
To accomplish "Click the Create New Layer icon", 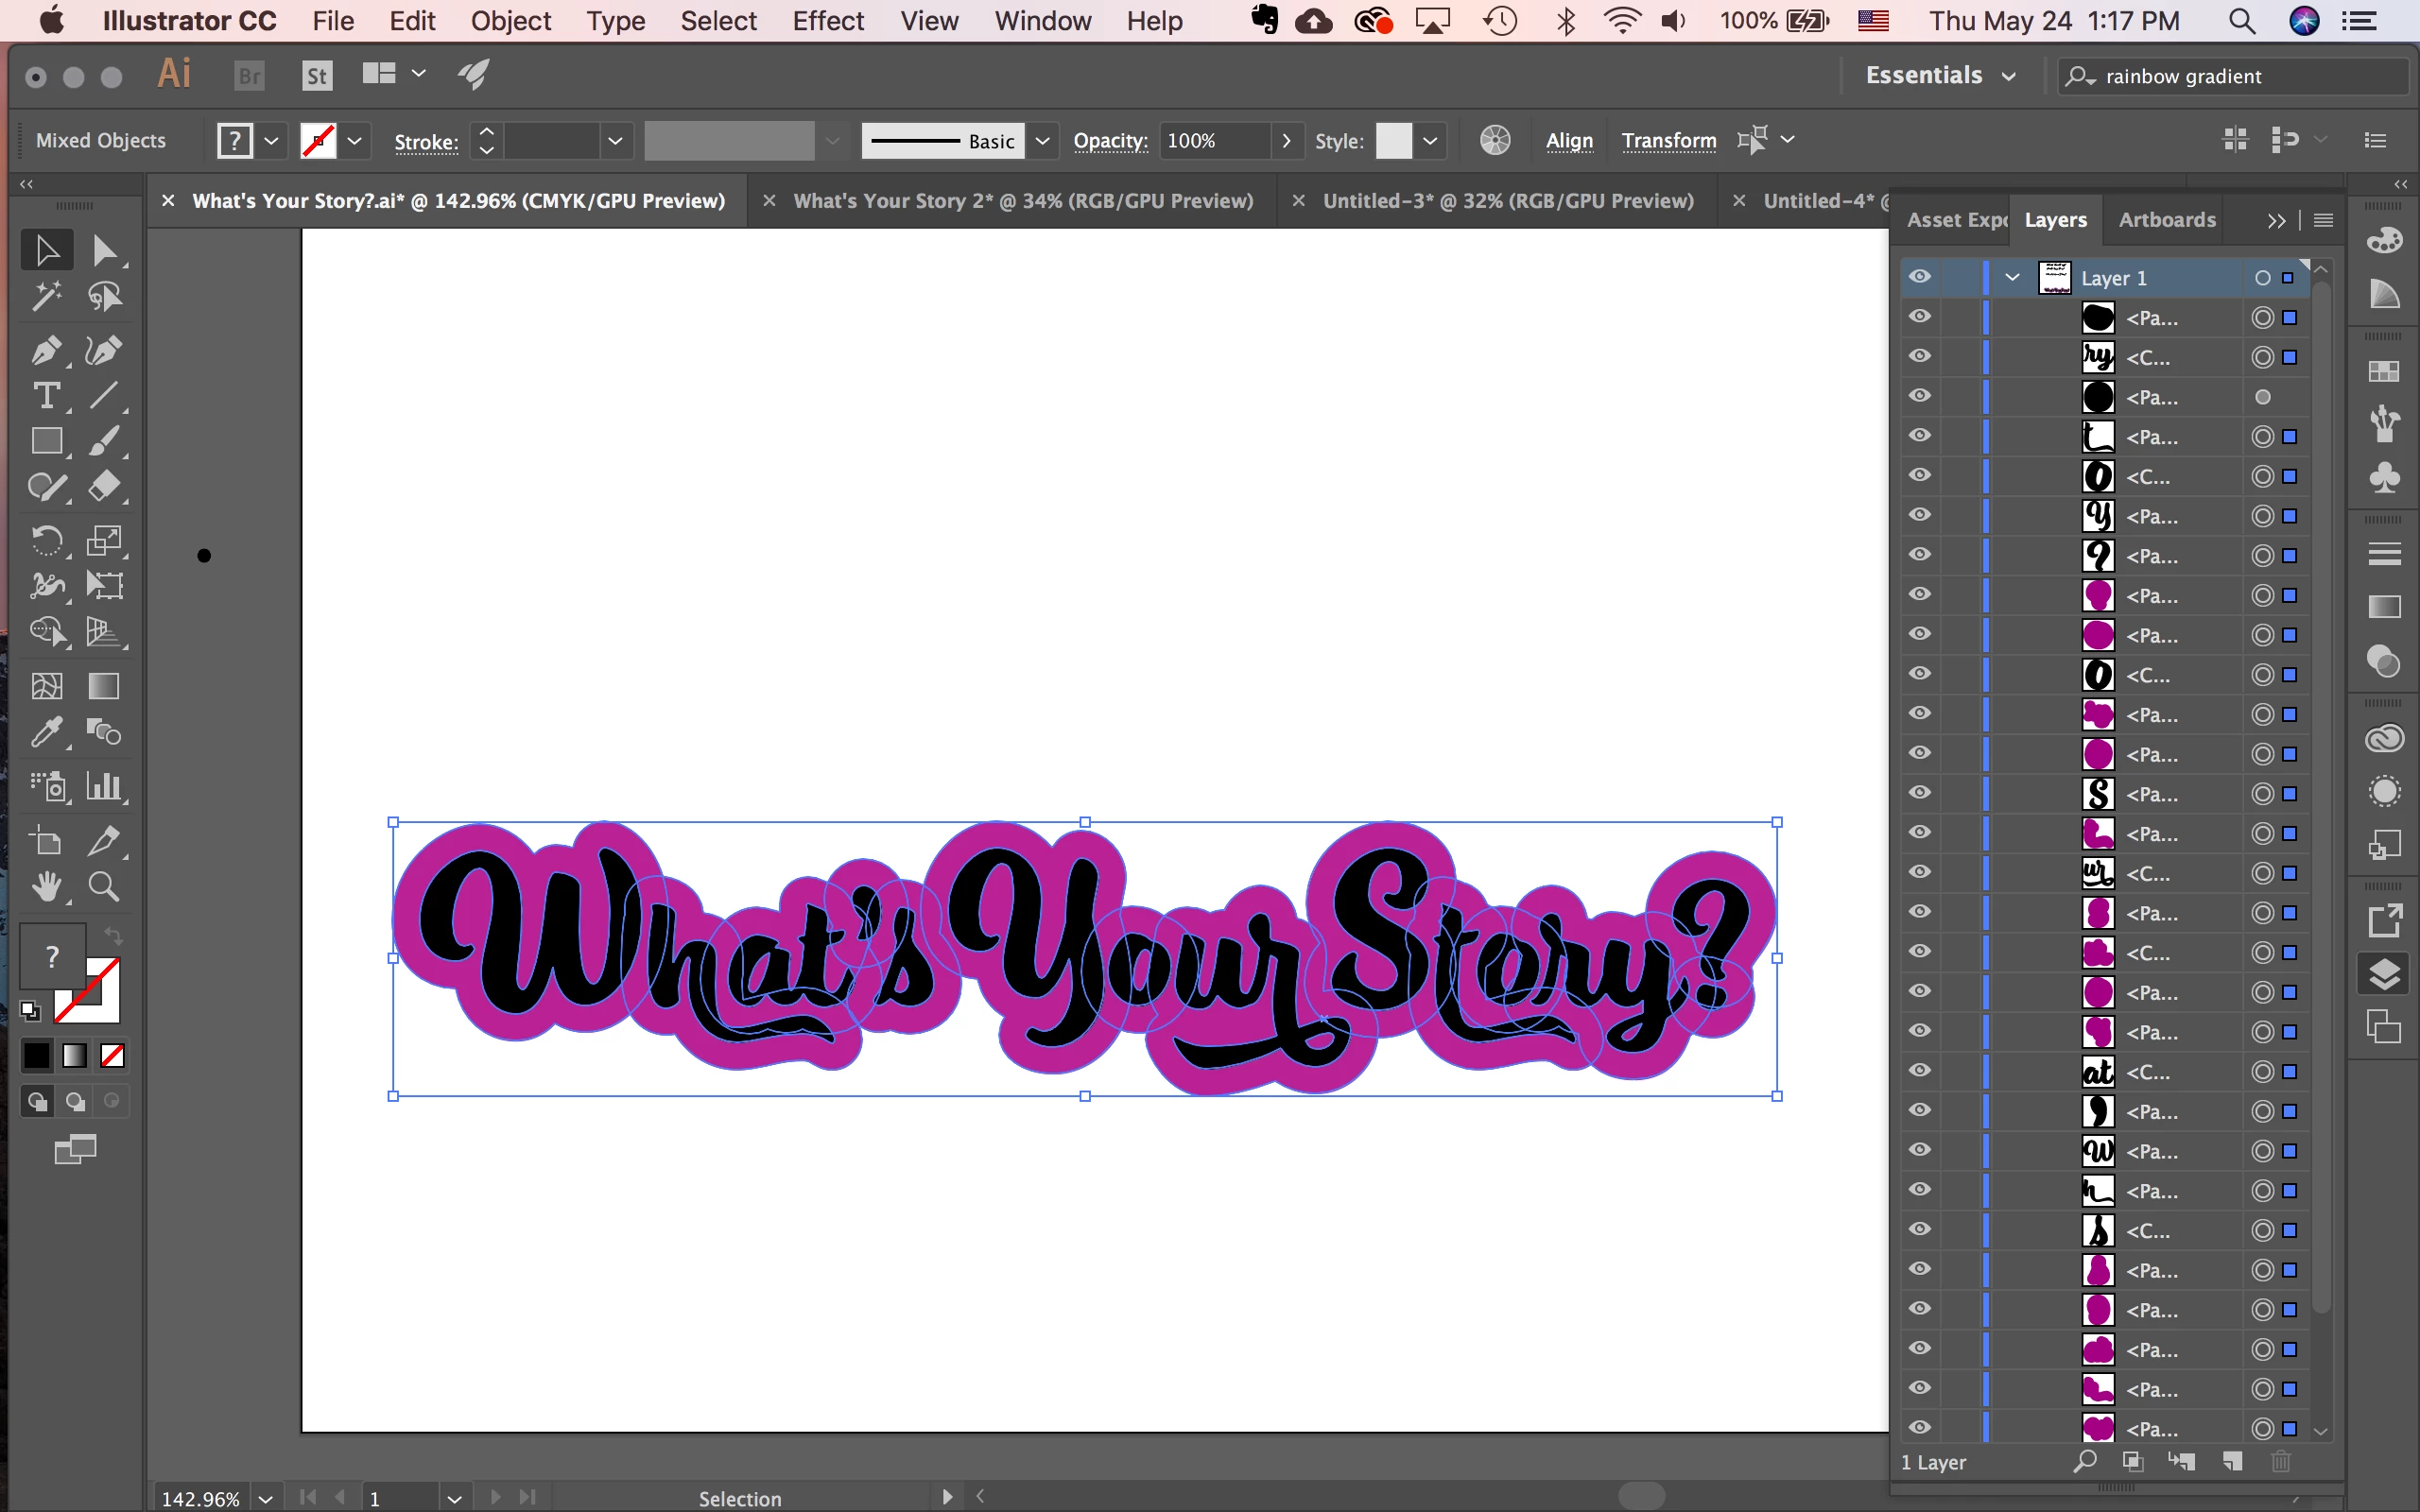I will coord(2232,1462).
